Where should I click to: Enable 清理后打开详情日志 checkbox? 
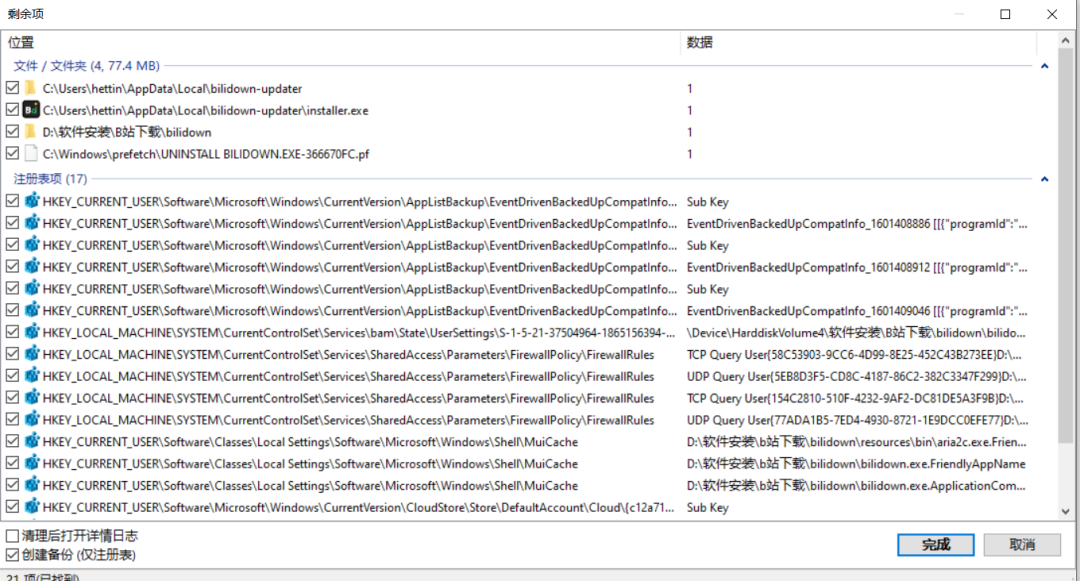(12, 536)
